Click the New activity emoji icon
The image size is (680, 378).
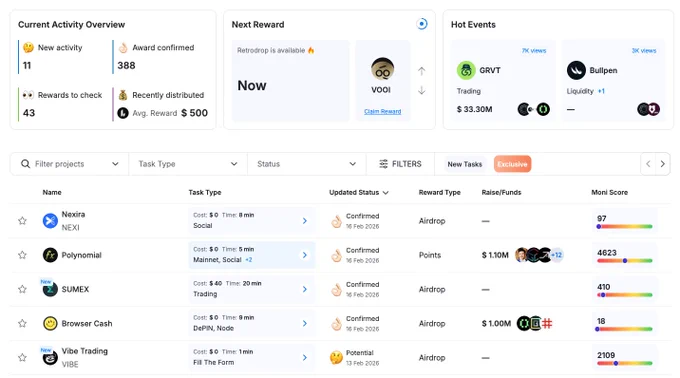(28, 47)
